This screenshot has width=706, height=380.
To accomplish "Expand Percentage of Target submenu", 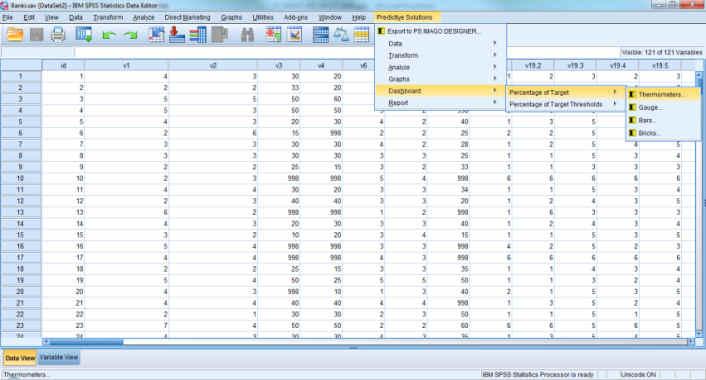I will click(x=565, y=92).
